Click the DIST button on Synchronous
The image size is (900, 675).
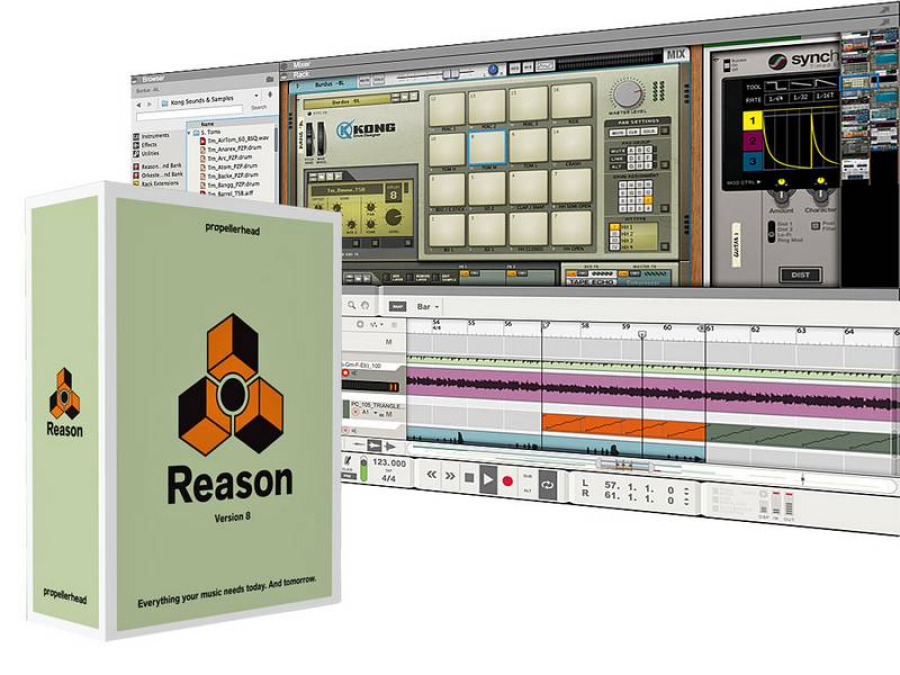(800, 275)
